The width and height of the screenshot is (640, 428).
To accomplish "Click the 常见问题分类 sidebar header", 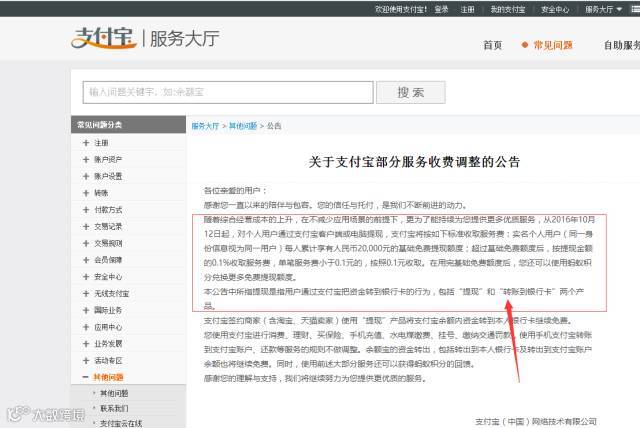I will (128, 124).
